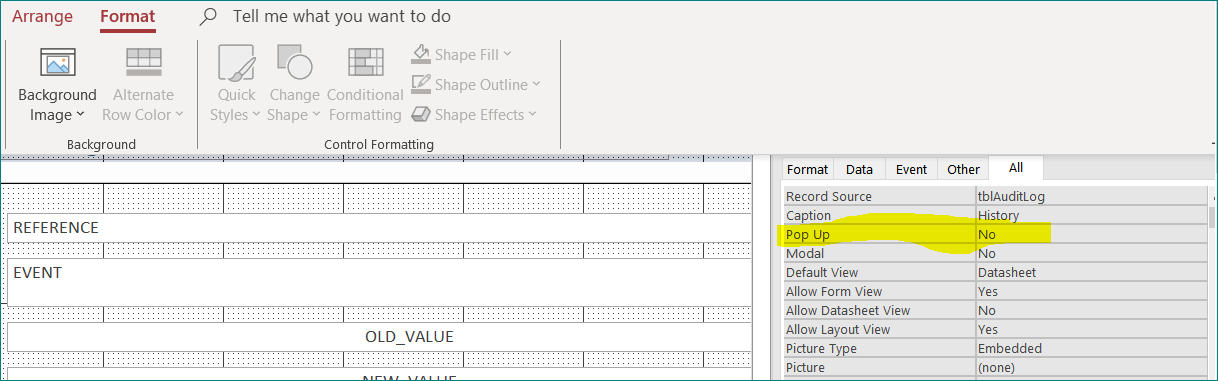Screen dimensions: 1218x381
Task: Switch to the Arrange ribbon tab
Action: coord(42,16)
